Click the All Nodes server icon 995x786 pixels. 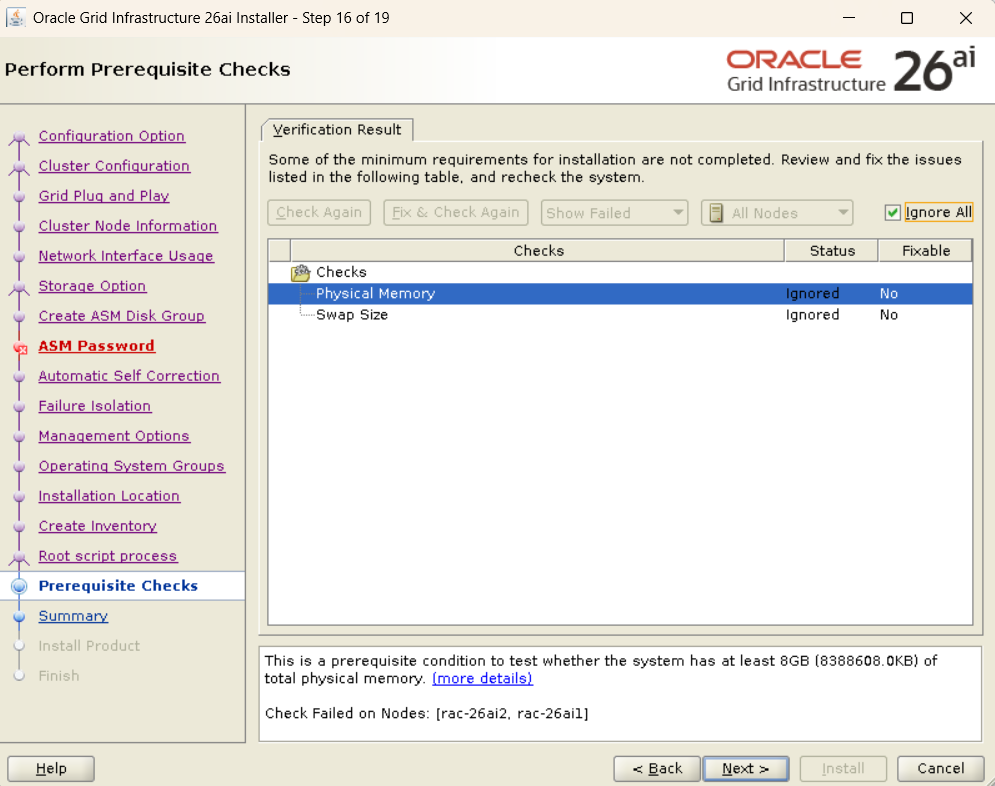[716, 213]
